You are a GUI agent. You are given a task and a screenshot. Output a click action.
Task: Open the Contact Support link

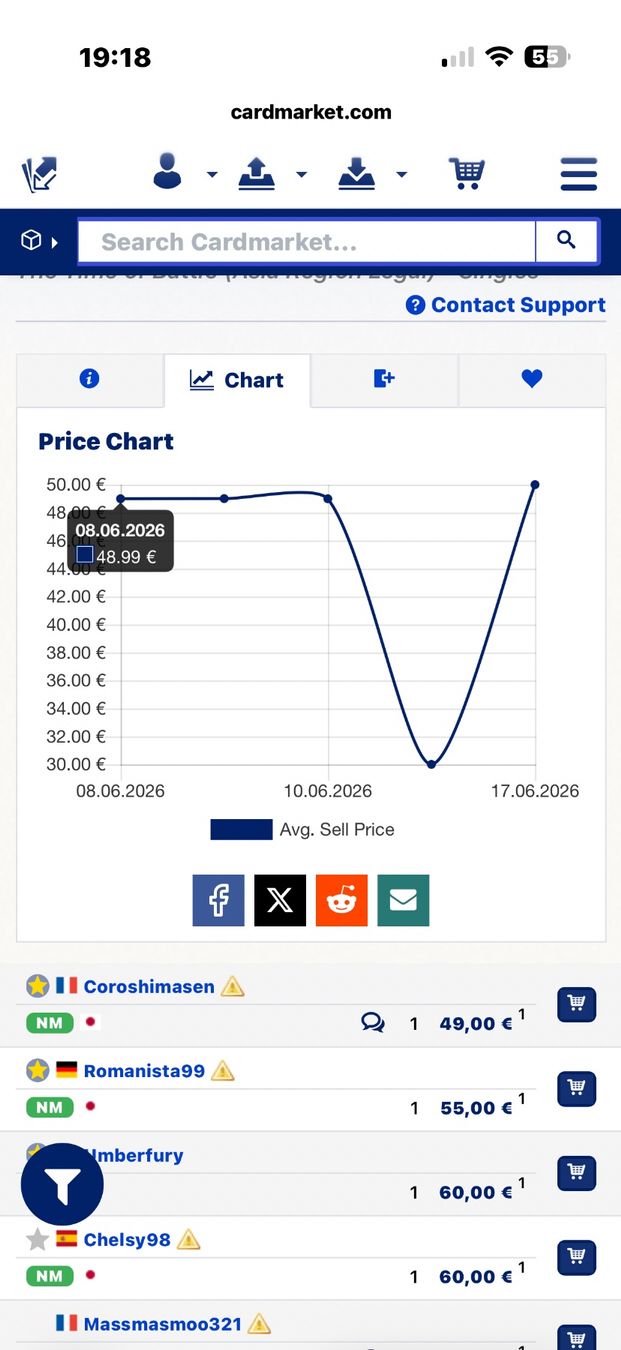506,305
